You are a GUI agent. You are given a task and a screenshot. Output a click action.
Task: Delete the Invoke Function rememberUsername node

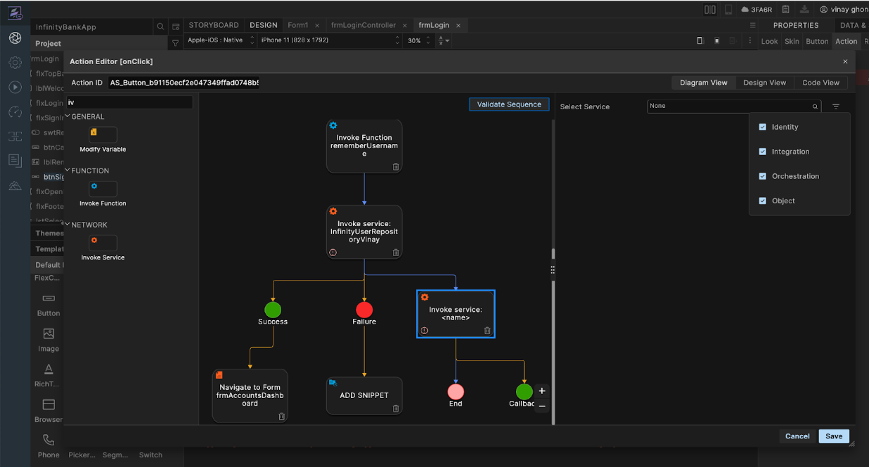395,167
